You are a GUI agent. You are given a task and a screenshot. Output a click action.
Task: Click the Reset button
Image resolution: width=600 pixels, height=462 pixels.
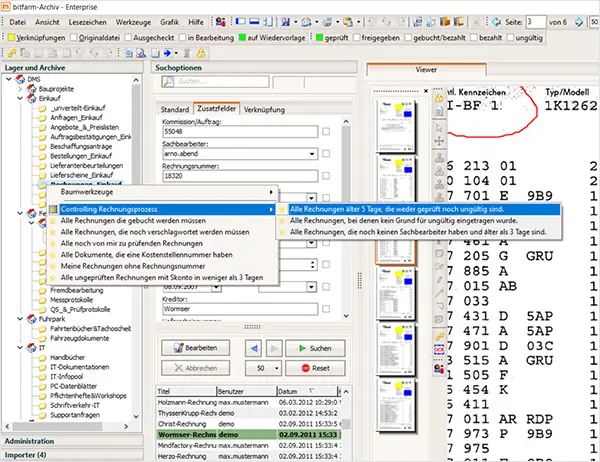pyautogui.click(x=315, y=368)
